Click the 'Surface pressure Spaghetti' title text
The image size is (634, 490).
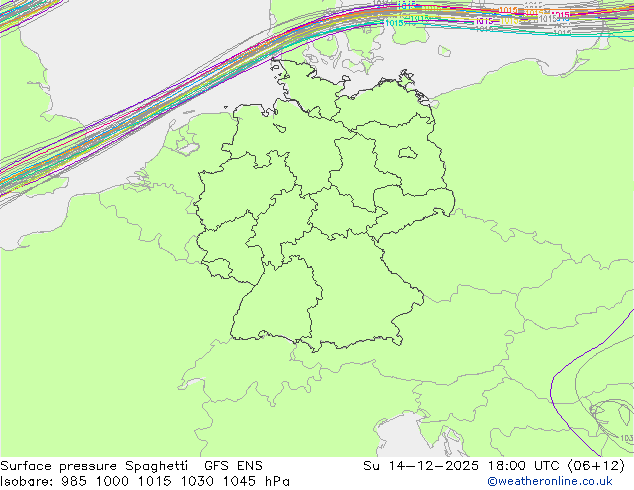click(x=94, y=466)
